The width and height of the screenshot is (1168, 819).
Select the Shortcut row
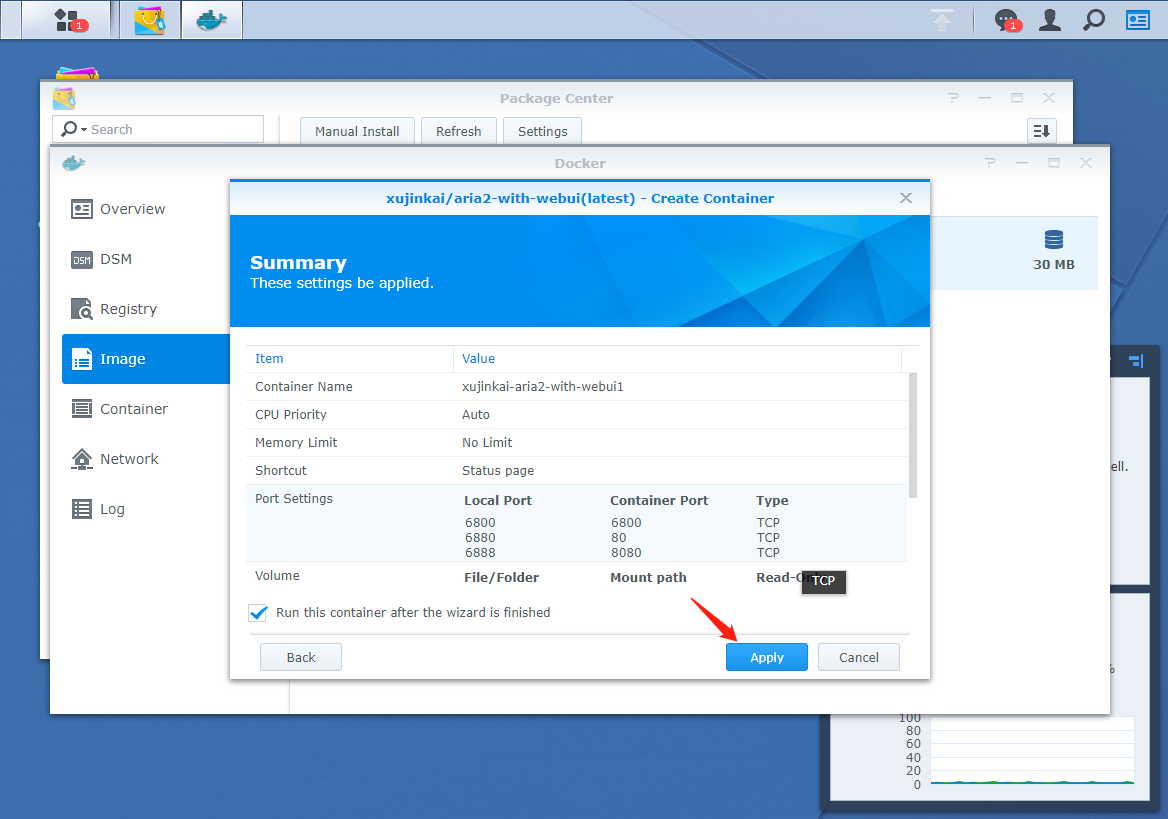(577, 470)
